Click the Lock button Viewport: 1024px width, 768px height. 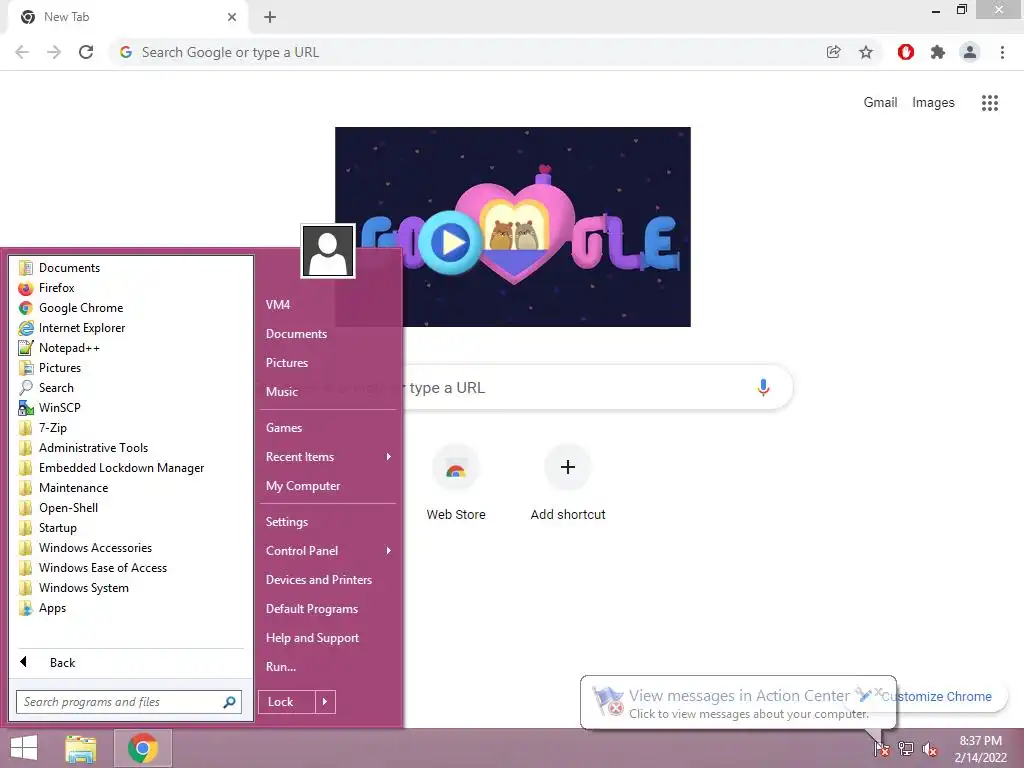click(x=287, y=702)
